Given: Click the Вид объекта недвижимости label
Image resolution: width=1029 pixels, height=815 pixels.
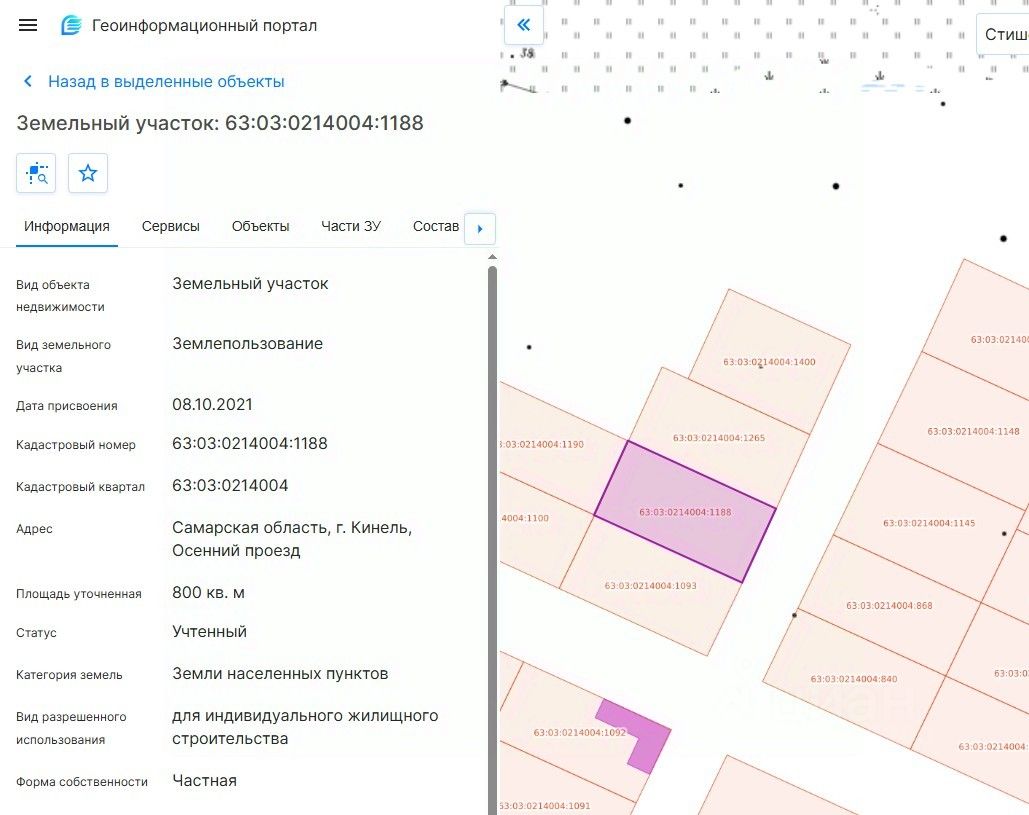Looking at the screenshot, I should [x=60, y=296].
